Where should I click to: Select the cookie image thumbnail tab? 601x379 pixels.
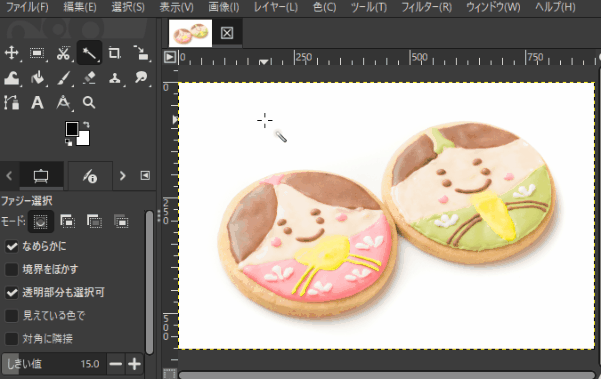(x=190, y=33)
